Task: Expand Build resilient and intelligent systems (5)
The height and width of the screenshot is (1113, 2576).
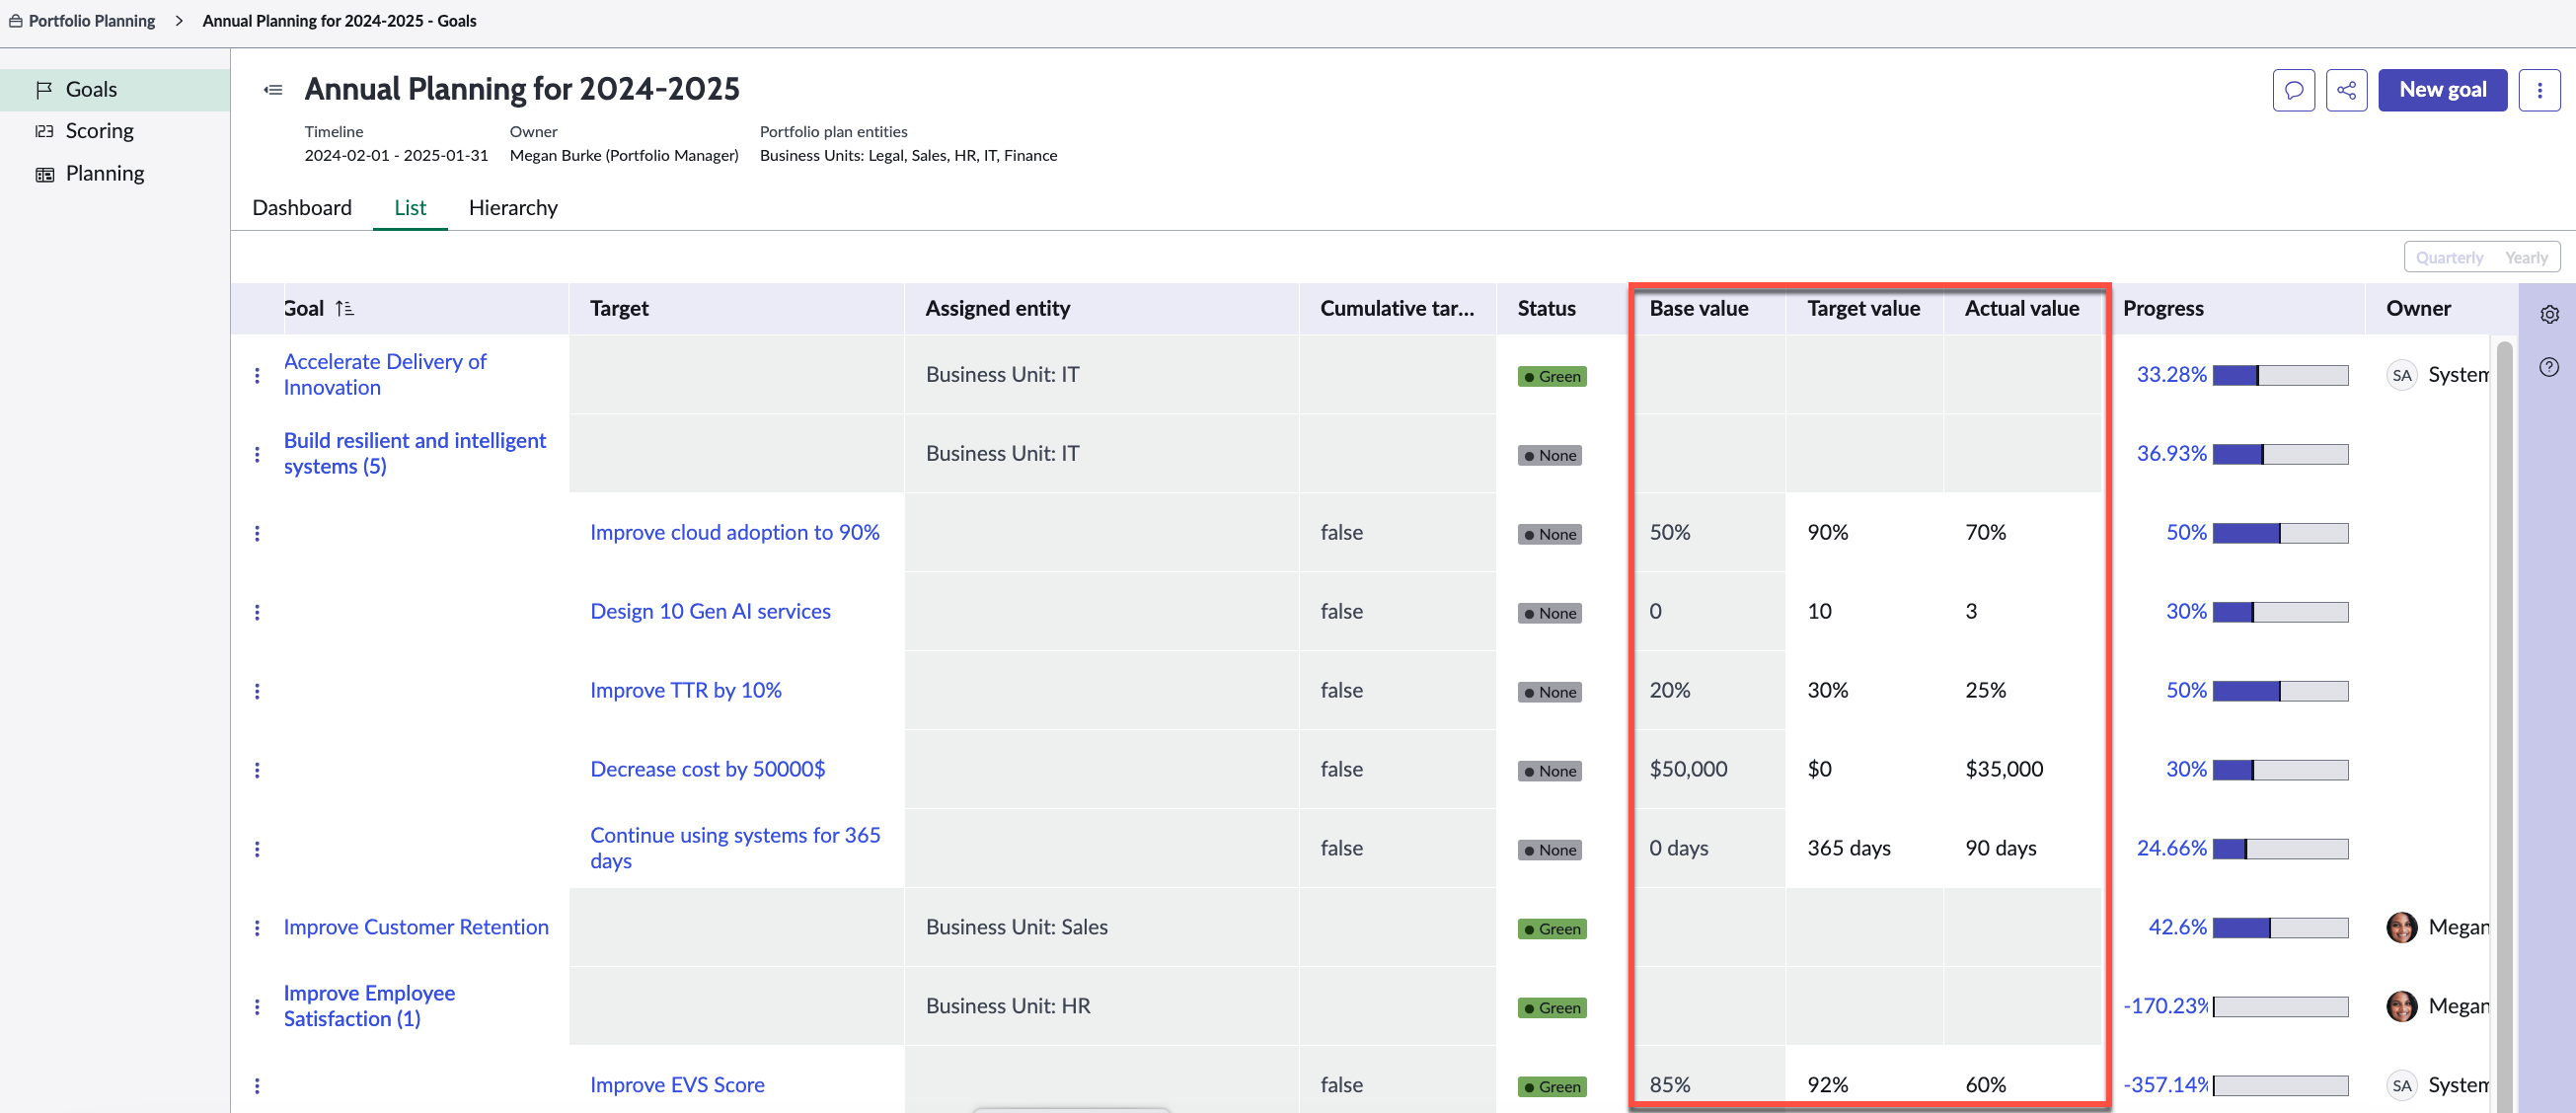Action: pos(414,453)
